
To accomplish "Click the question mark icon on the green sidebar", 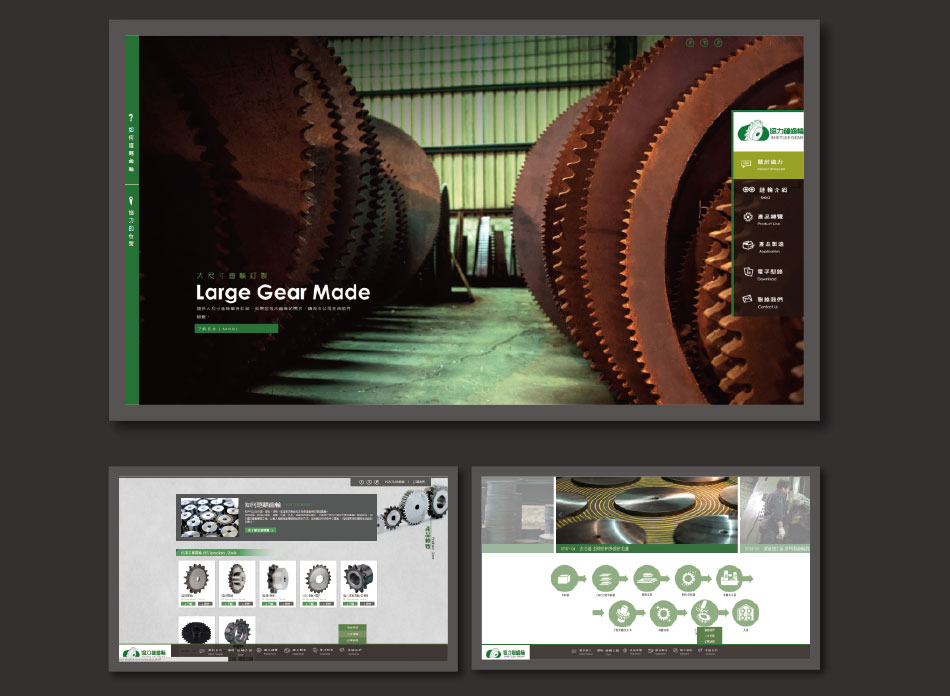I will click(x=131, y=118).
